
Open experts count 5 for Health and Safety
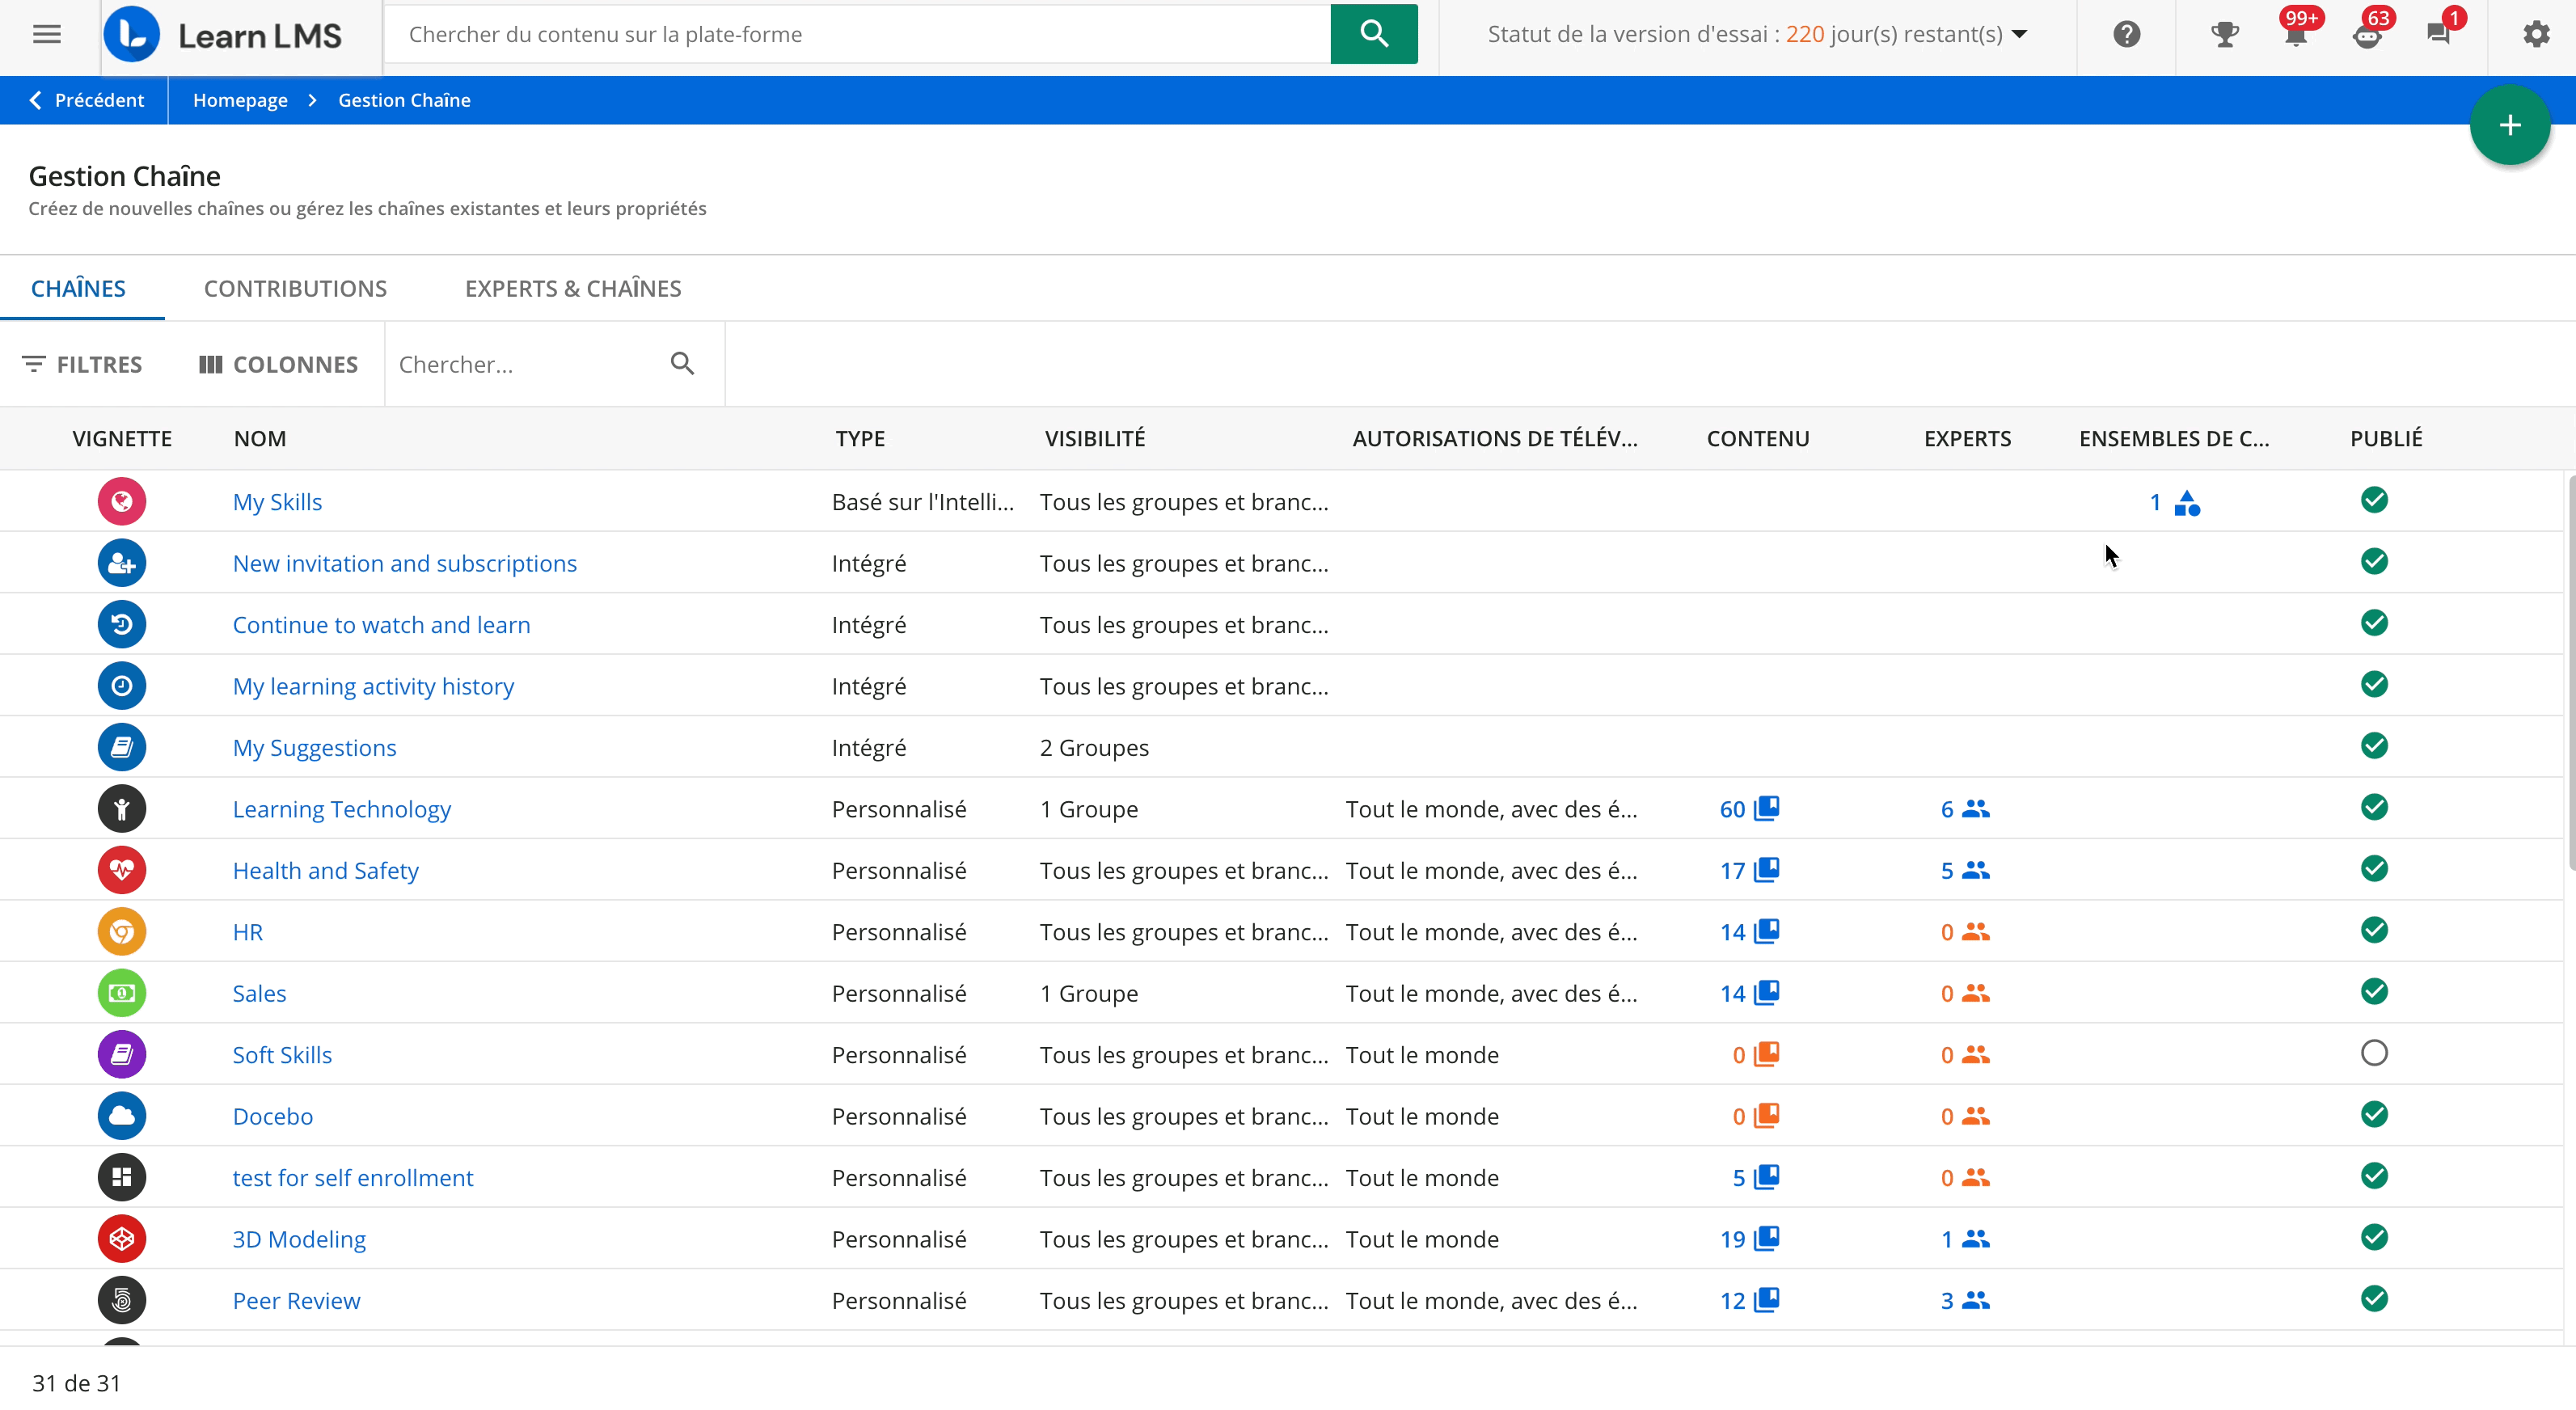(1965, 870)
